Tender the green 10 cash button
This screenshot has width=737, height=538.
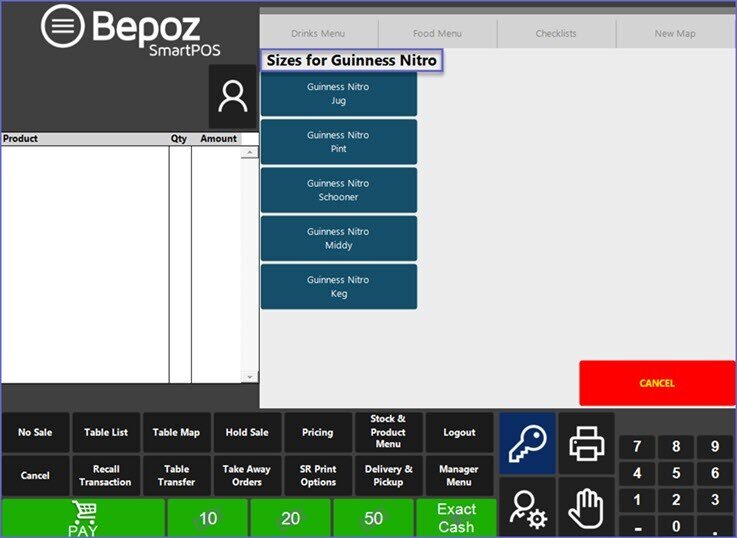pyautogui.click(x=208, y=518)
